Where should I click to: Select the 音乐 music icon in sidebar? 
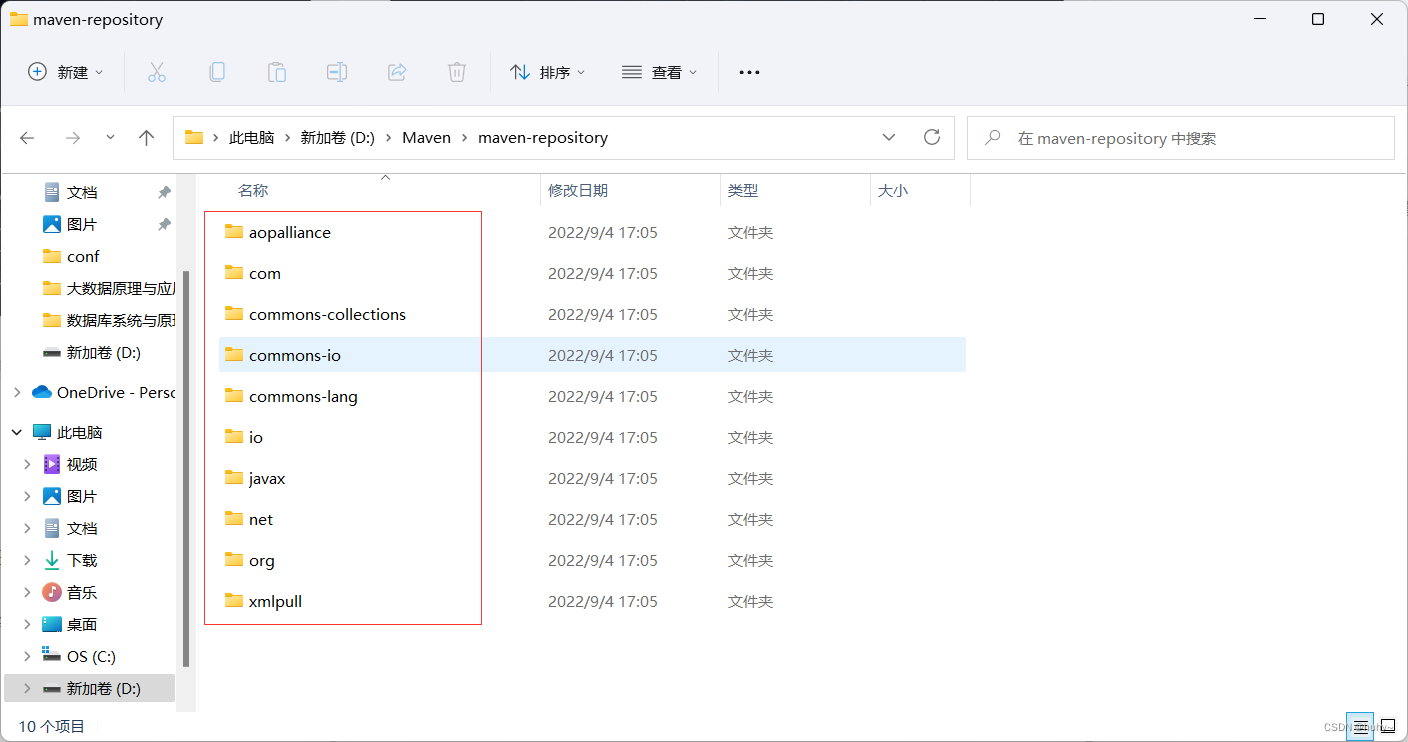click(52, 592)
